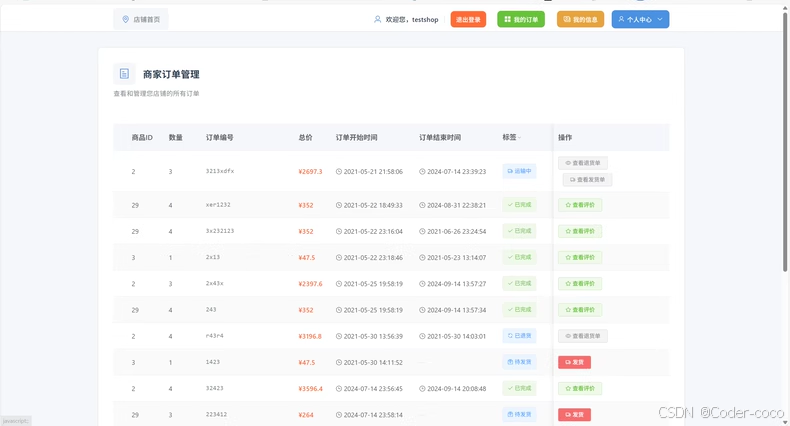Open 我的信息 from top bar
The height and width of the screenshot is (426, 790).
tap(580, 19)
